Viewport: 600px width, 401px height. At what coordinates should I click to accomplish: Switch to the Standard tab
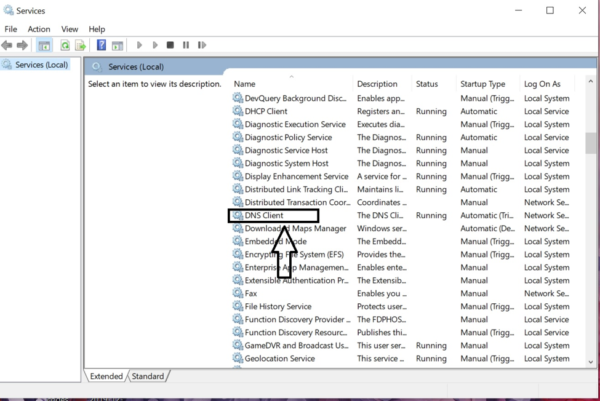pyautogui.click(x=148, y=376)
